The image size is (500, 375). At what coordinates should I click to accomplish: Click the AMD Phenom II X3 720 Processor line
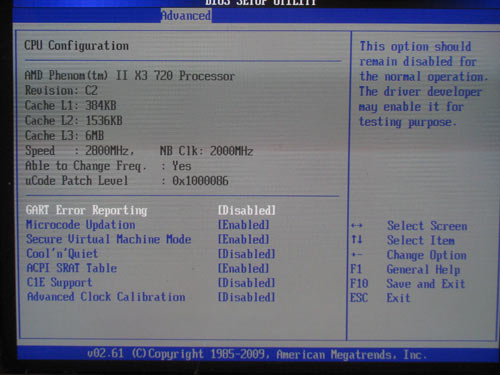click(130, 76)
